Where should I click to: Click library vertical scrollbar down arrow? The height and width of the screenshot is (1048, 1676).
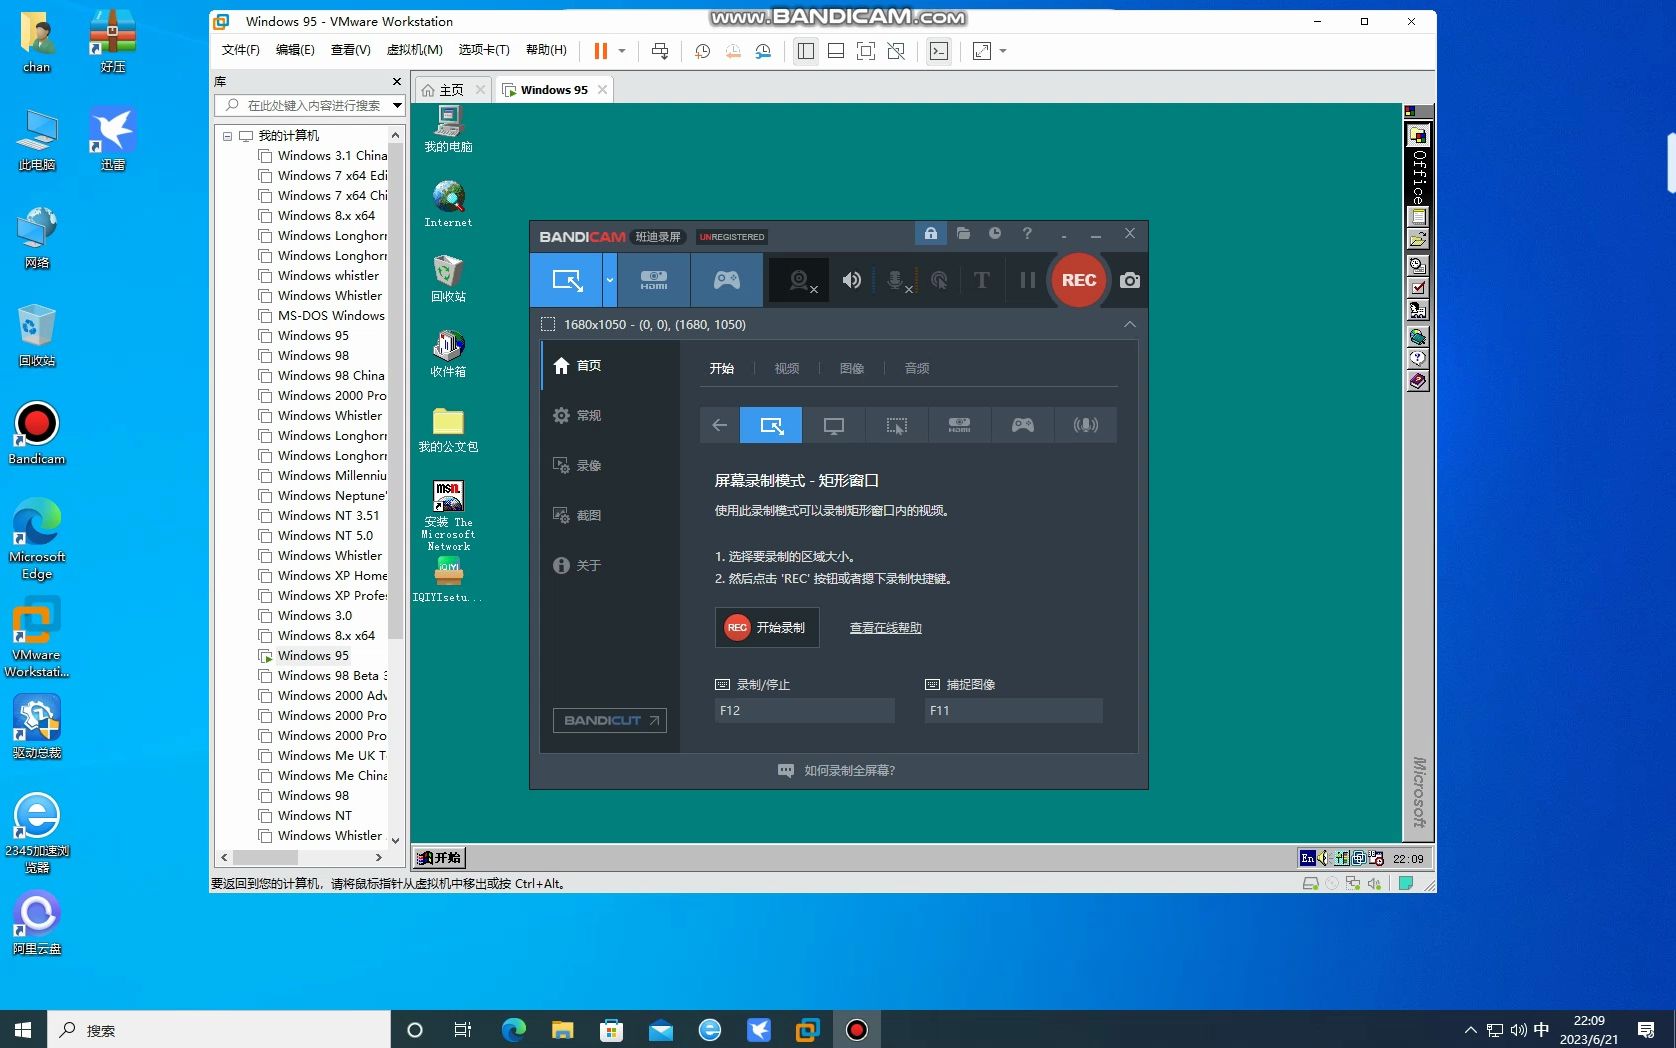click(395, 840)
